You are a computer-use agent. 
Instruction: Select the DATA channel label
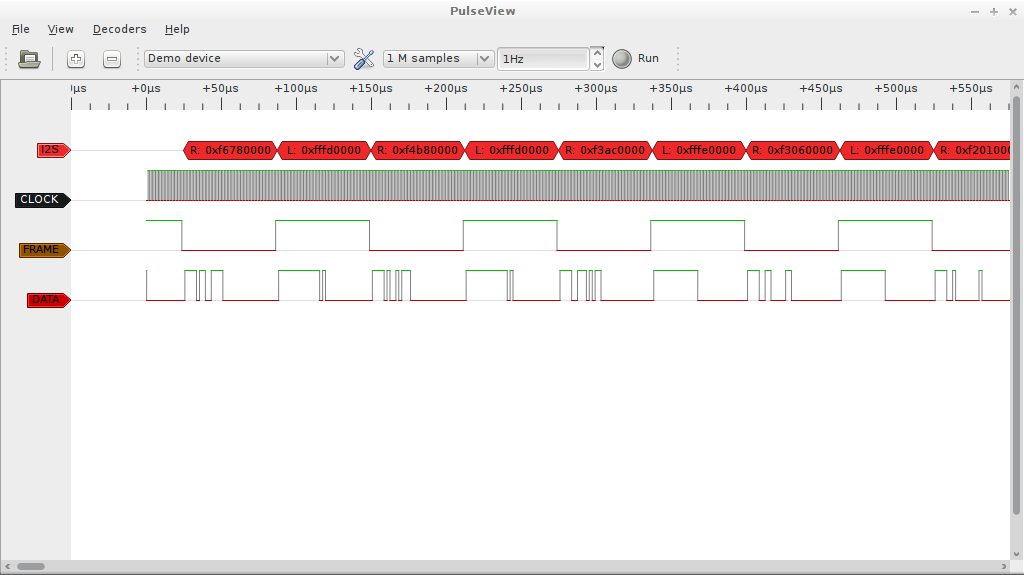[47, 300]
